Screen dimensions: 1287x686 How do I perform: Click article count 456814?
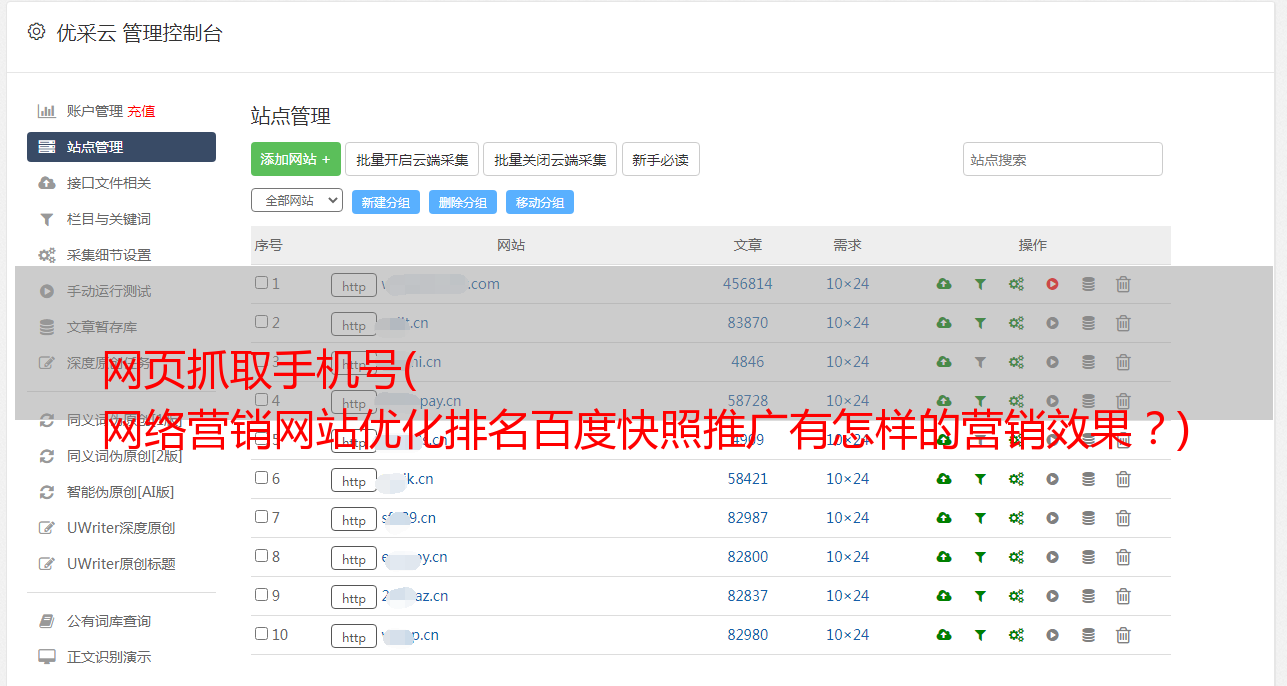[748, 284]
